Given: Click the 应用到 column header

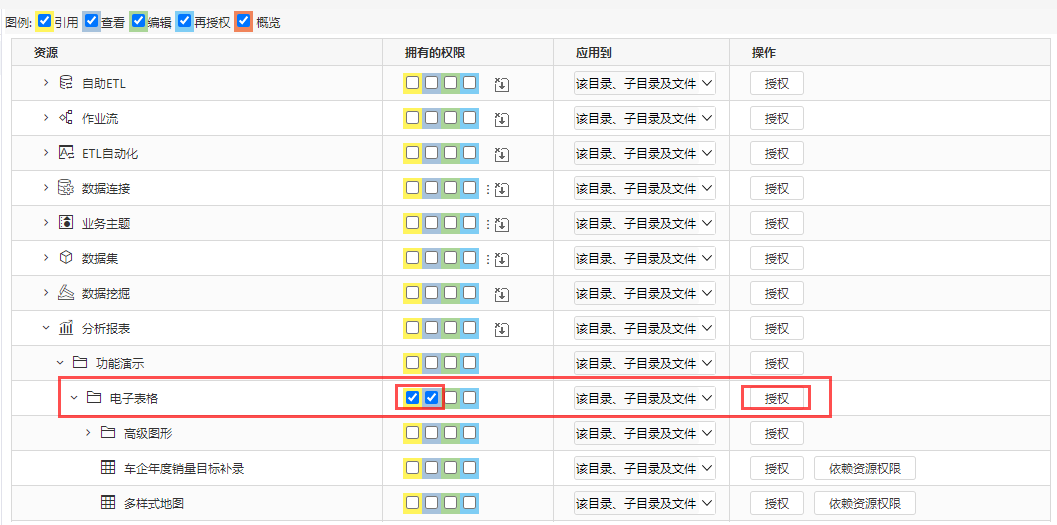Looking at the screenshot, I should [593, 53].
